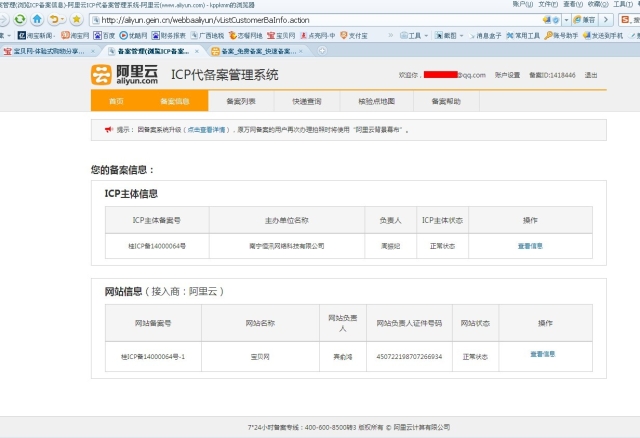Select 首页 navigation tab
The image size is (640, 438).
tap(116, 101)
